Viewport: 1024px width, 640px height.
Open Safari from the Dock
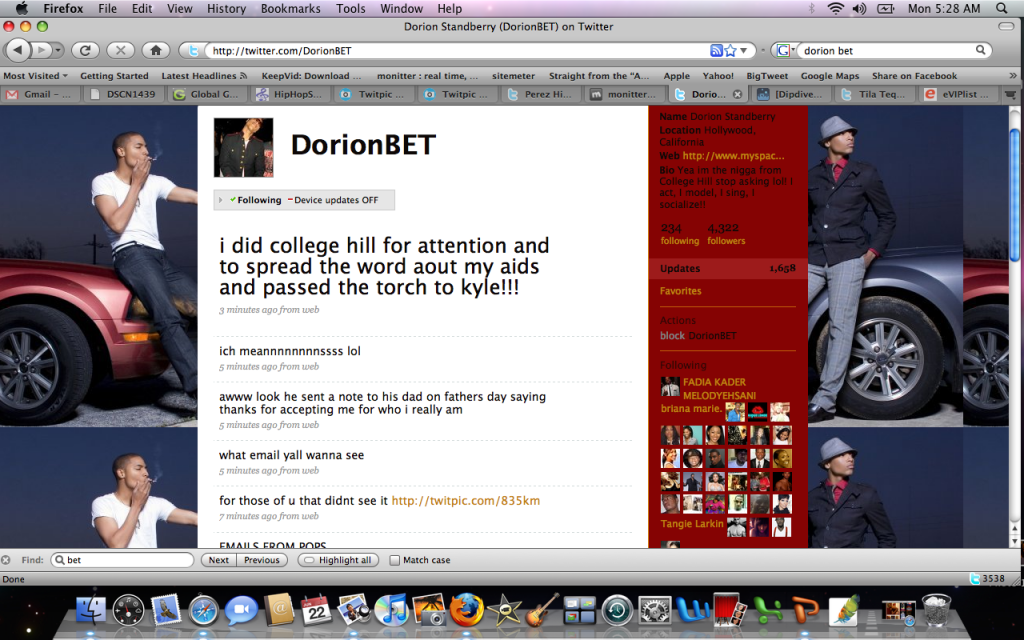(x=203, y=609)
